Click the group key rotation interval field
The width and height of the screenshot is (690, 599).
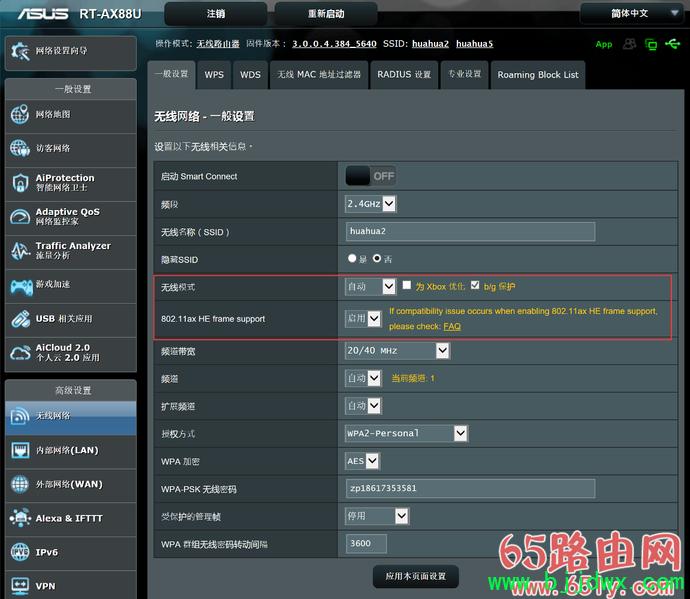(366, 544)
